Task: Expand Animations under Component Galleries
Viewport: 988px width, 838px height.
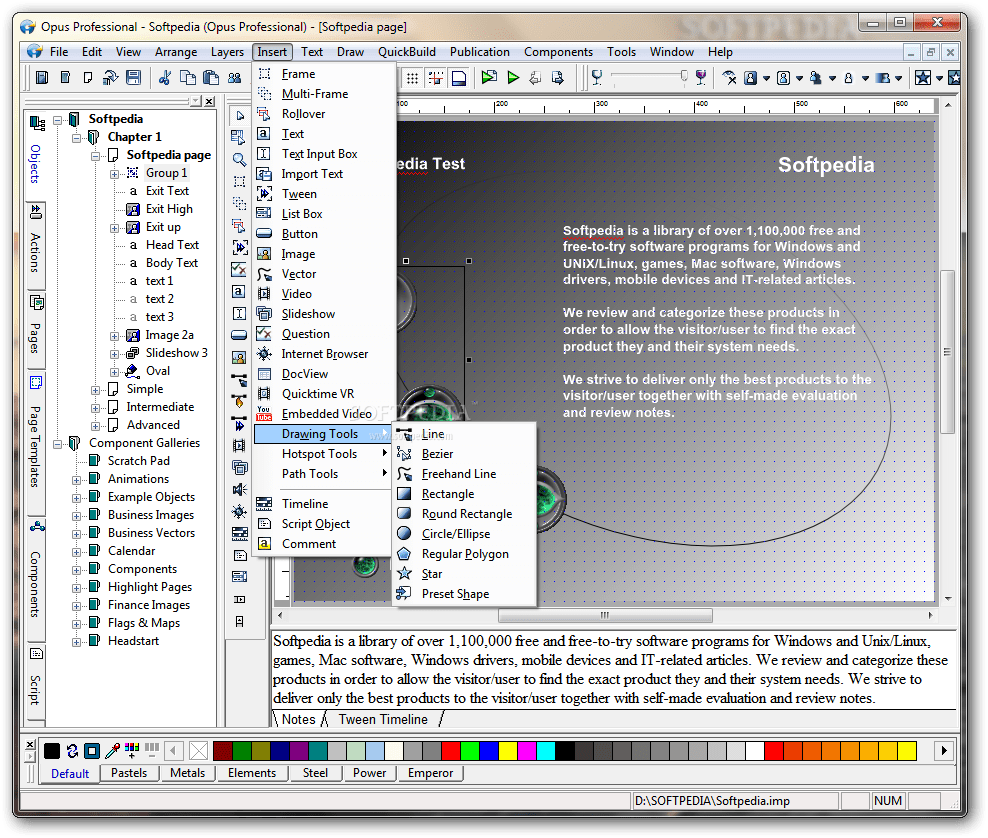Action: click(77, 478)
